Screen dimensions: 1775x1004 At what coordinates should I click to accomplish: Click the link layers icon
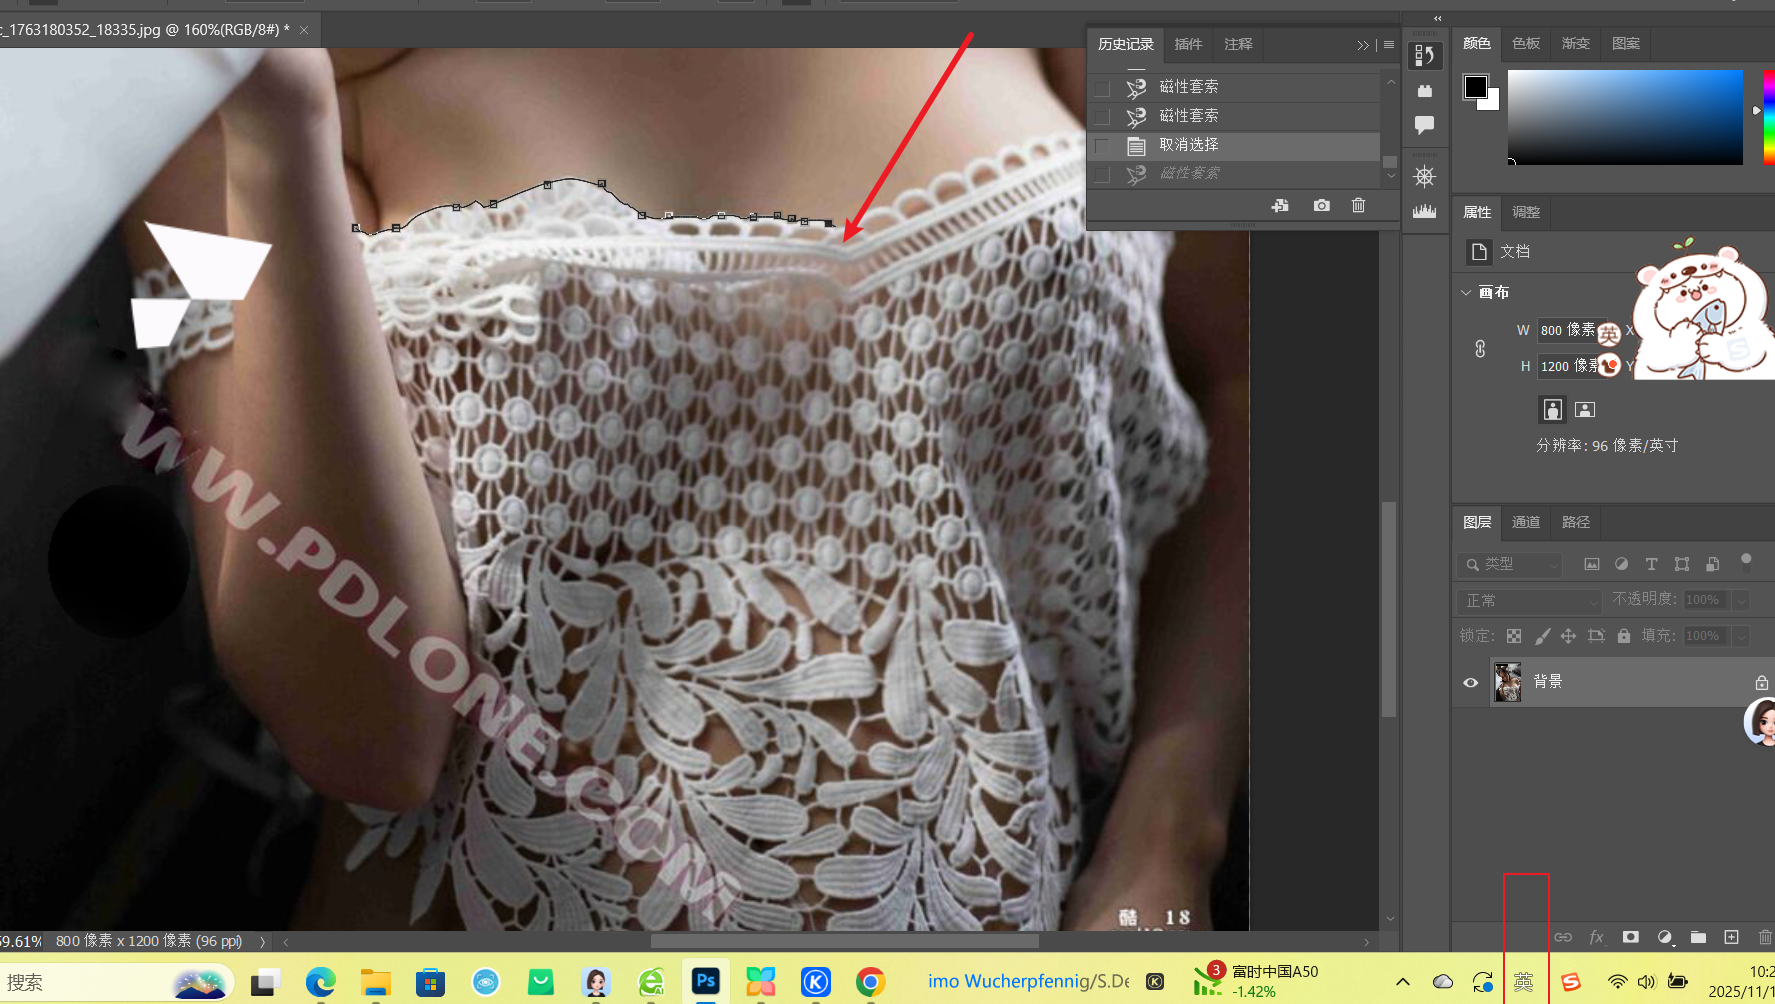[1563, 937]
